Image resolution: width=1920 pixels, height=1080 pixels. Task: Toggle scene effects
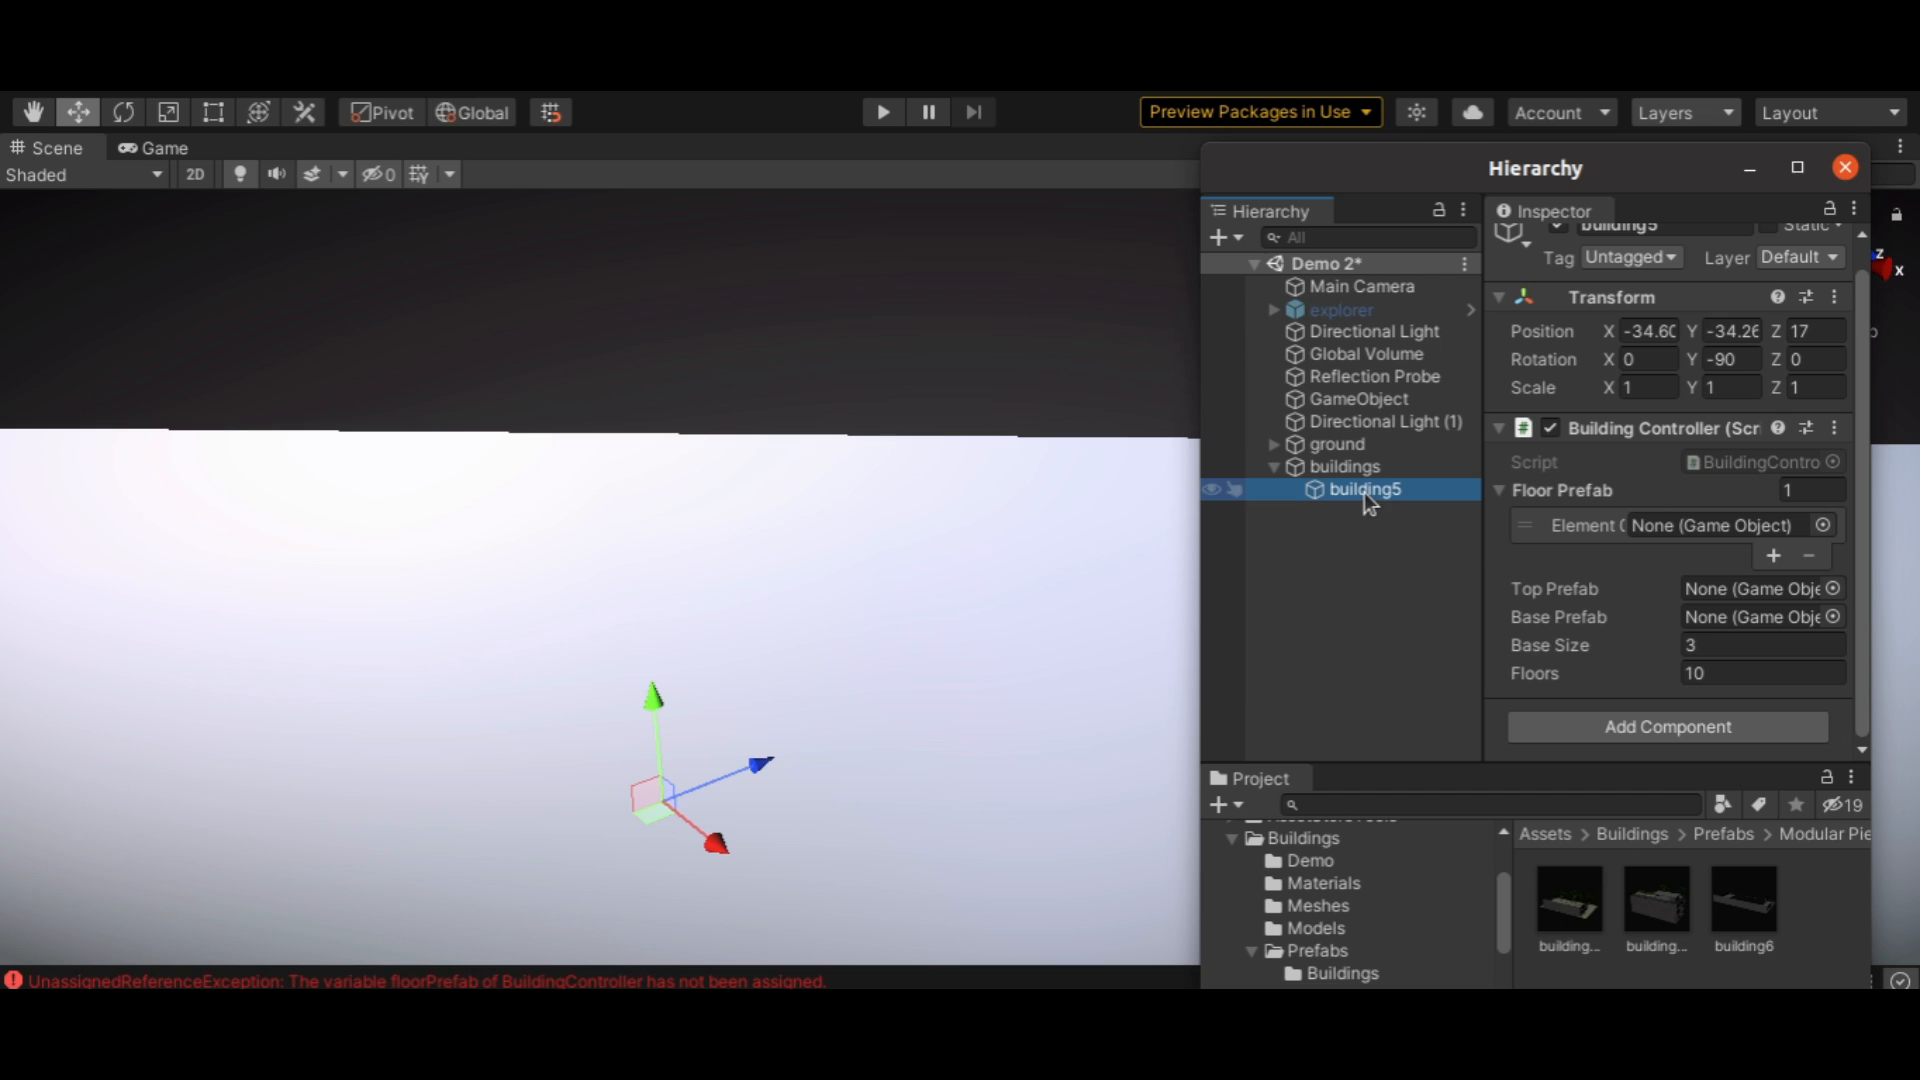(x=312, y=174)
